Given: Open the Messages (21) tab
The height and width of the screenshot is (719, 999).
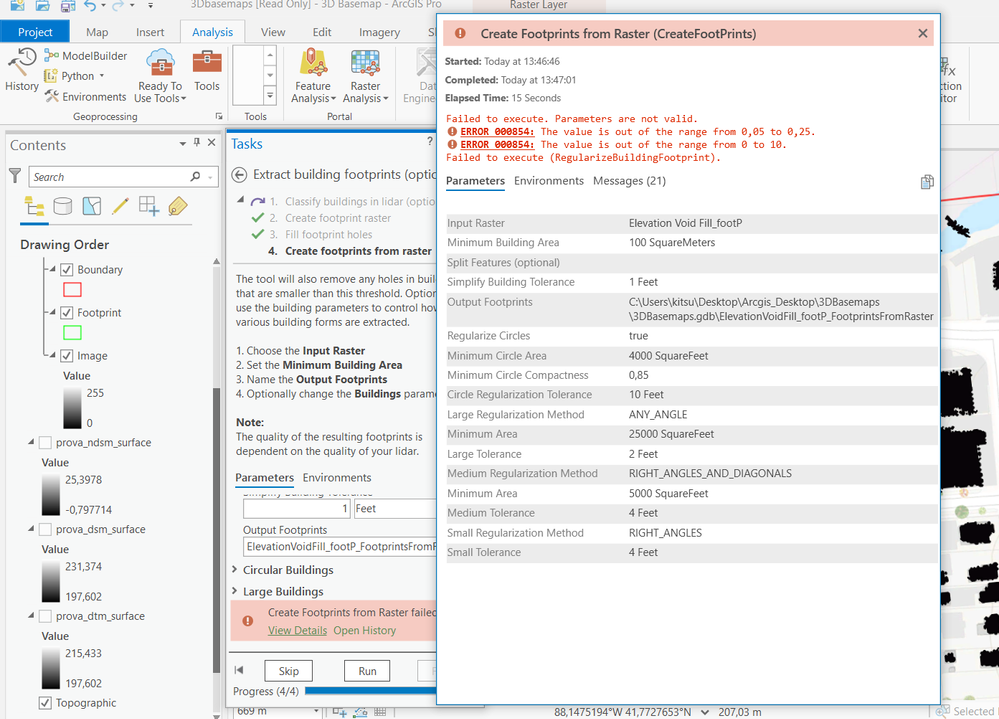Looking at the screenshot, I should click(629, 181).
